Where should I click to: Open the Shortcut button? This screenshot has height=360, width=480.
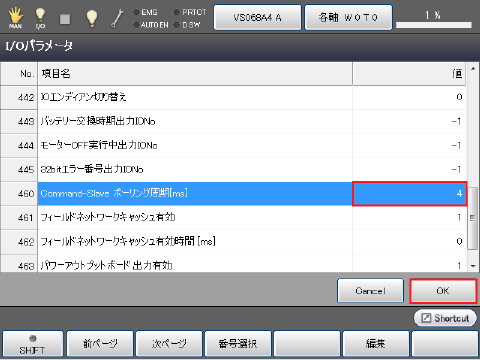(445, 318)
